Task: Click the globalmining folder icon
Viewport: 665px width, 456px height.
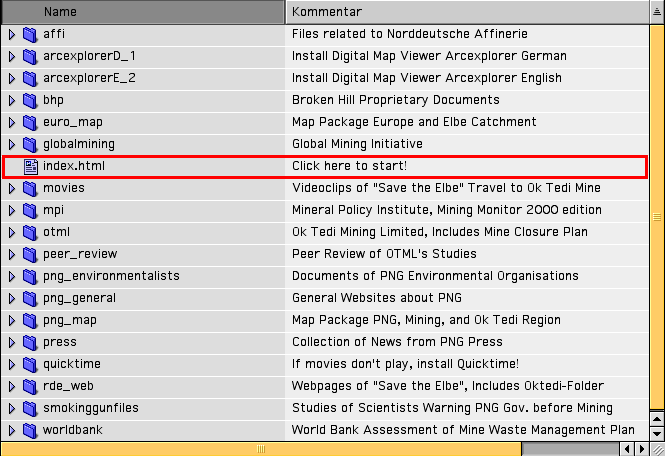Action: (30, 145)
